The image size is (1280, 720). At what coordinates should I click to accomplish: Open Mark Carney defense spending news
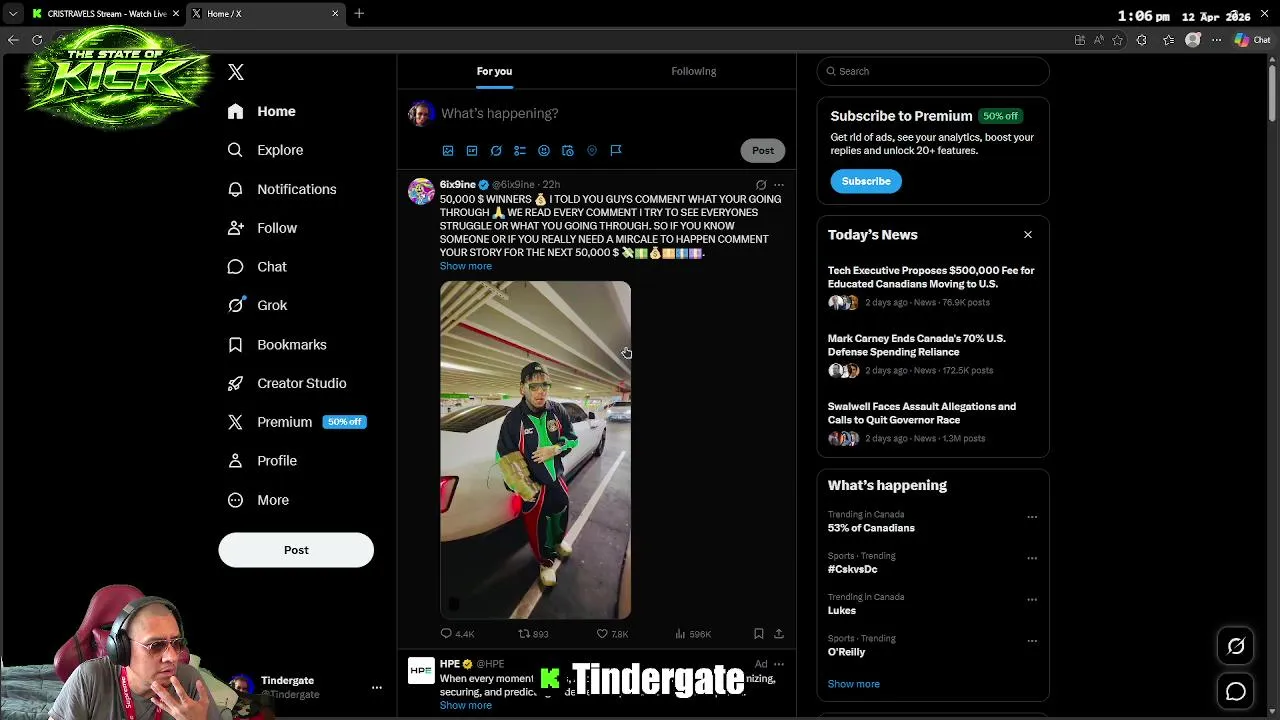[933, 355]
